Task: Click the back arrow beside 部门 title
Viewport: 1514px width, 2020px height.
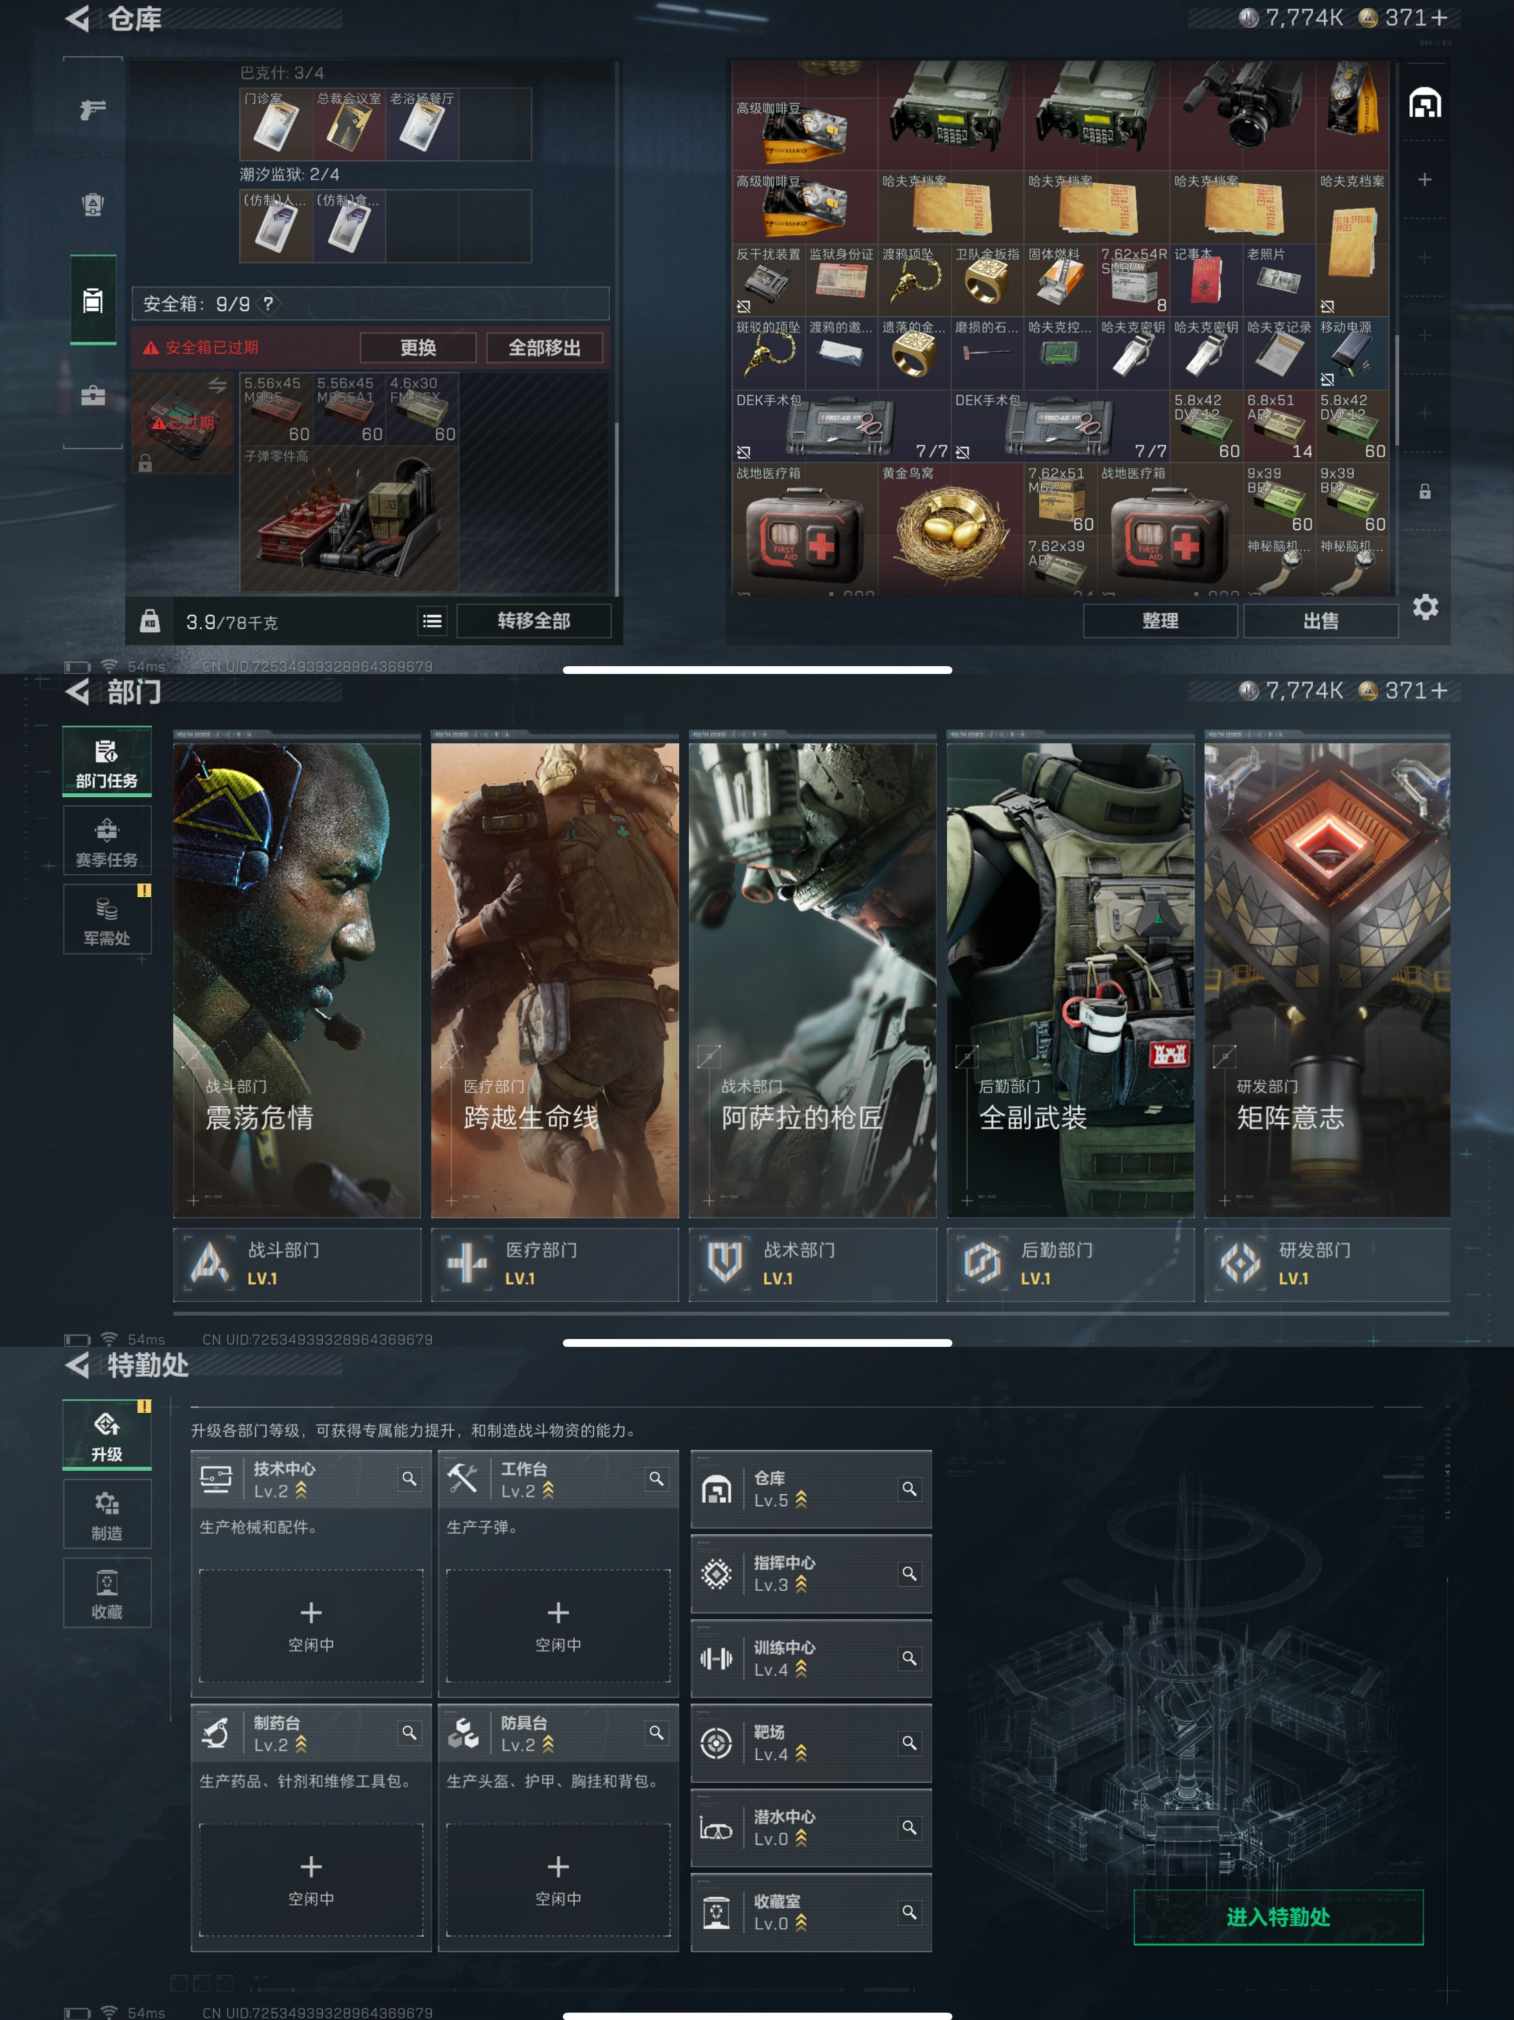Action: click(78, 691)
